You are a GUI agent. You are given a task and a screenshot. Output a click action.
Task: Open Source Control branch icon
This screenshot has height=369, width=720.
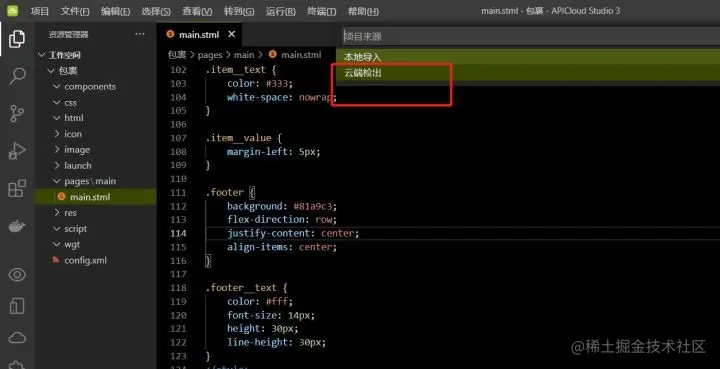tap(17, 113)
